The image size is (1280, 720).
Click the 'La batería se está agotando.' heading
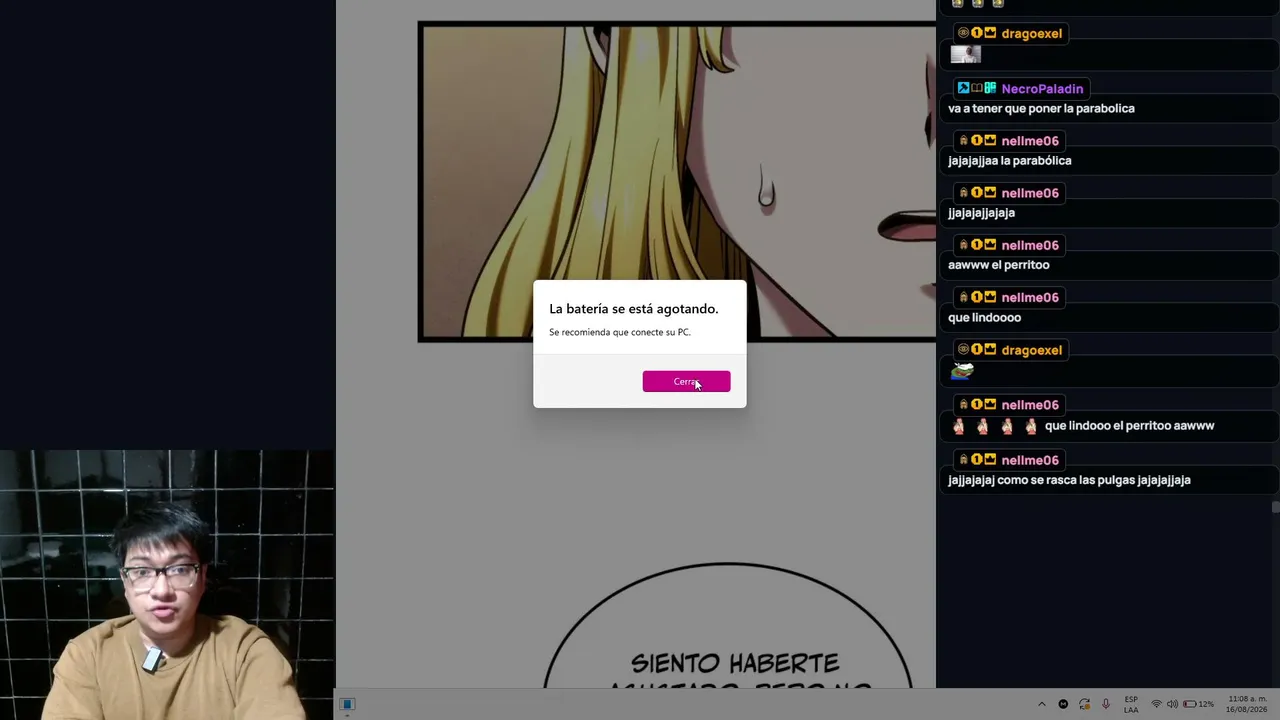pos(634,309)
